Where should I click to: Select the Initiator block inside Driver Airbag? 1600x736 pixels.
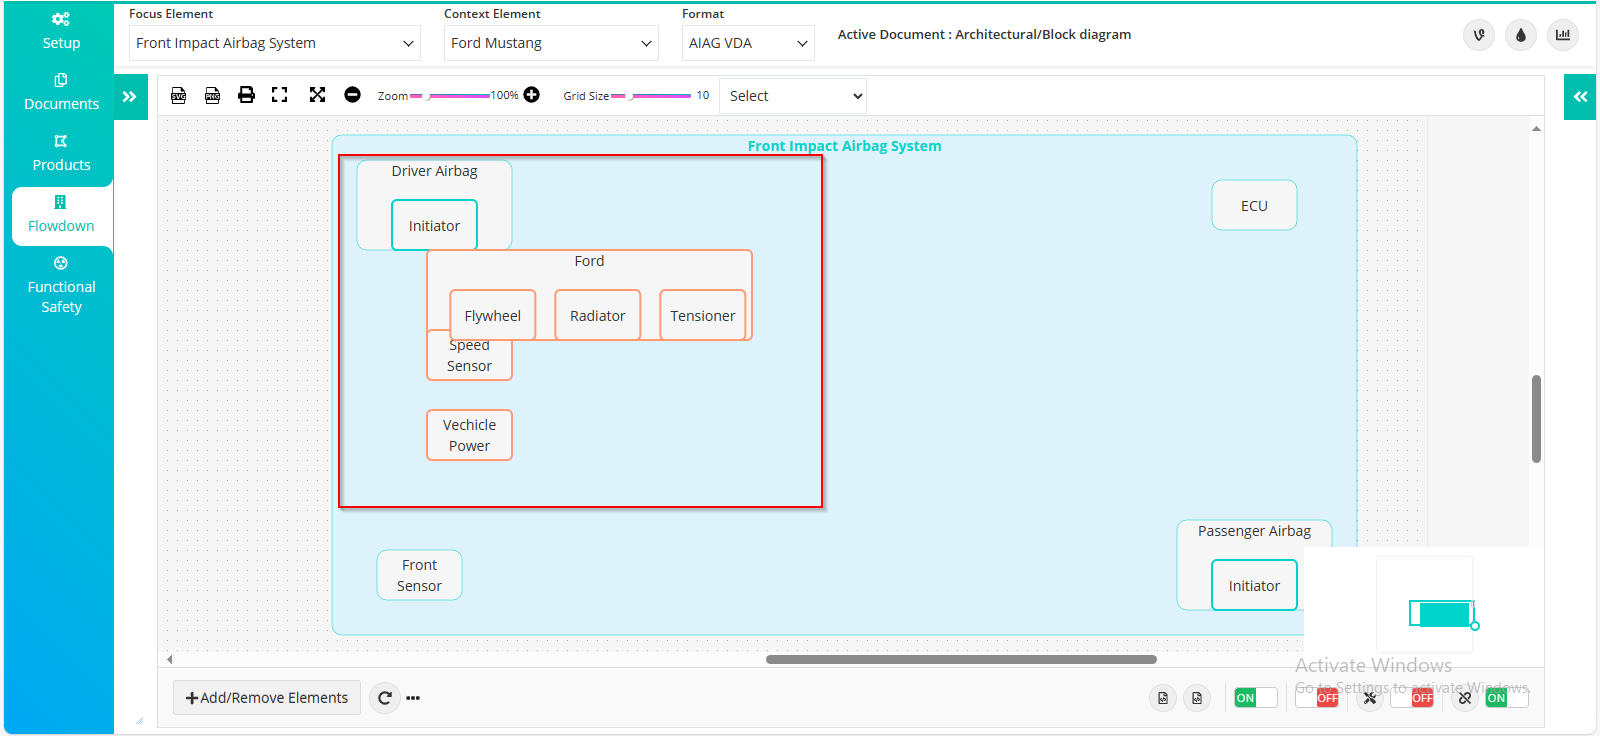(434, 225)
